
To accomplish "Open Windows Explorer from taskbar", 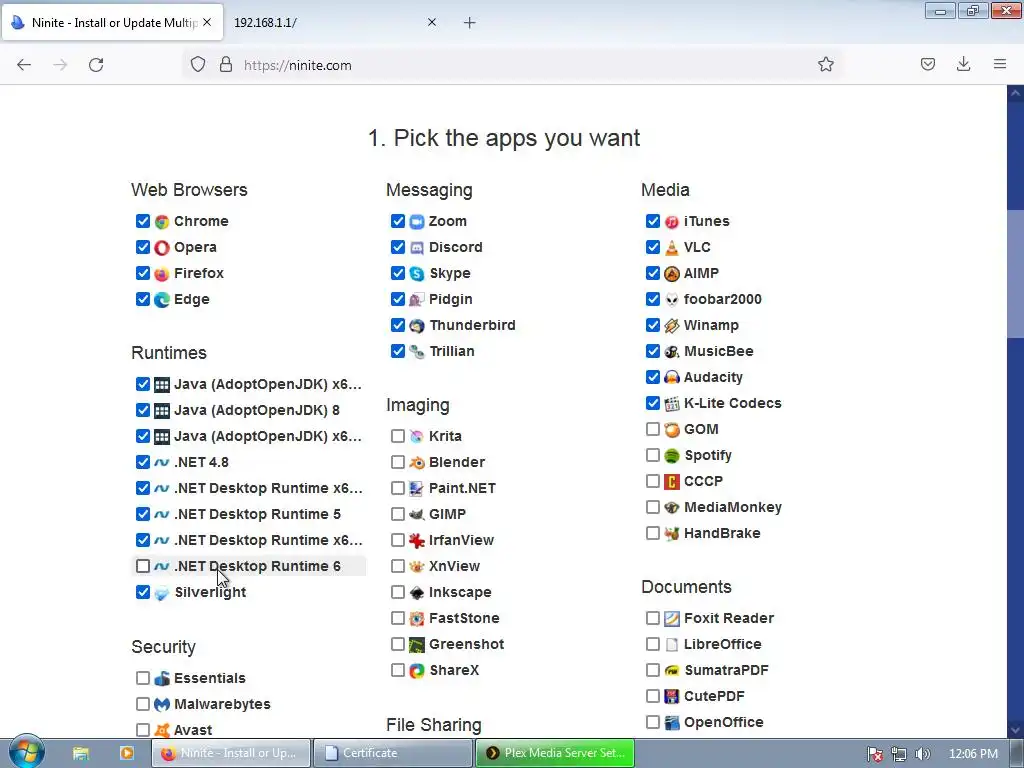I will pyautogui.click(x=81, y=753).
